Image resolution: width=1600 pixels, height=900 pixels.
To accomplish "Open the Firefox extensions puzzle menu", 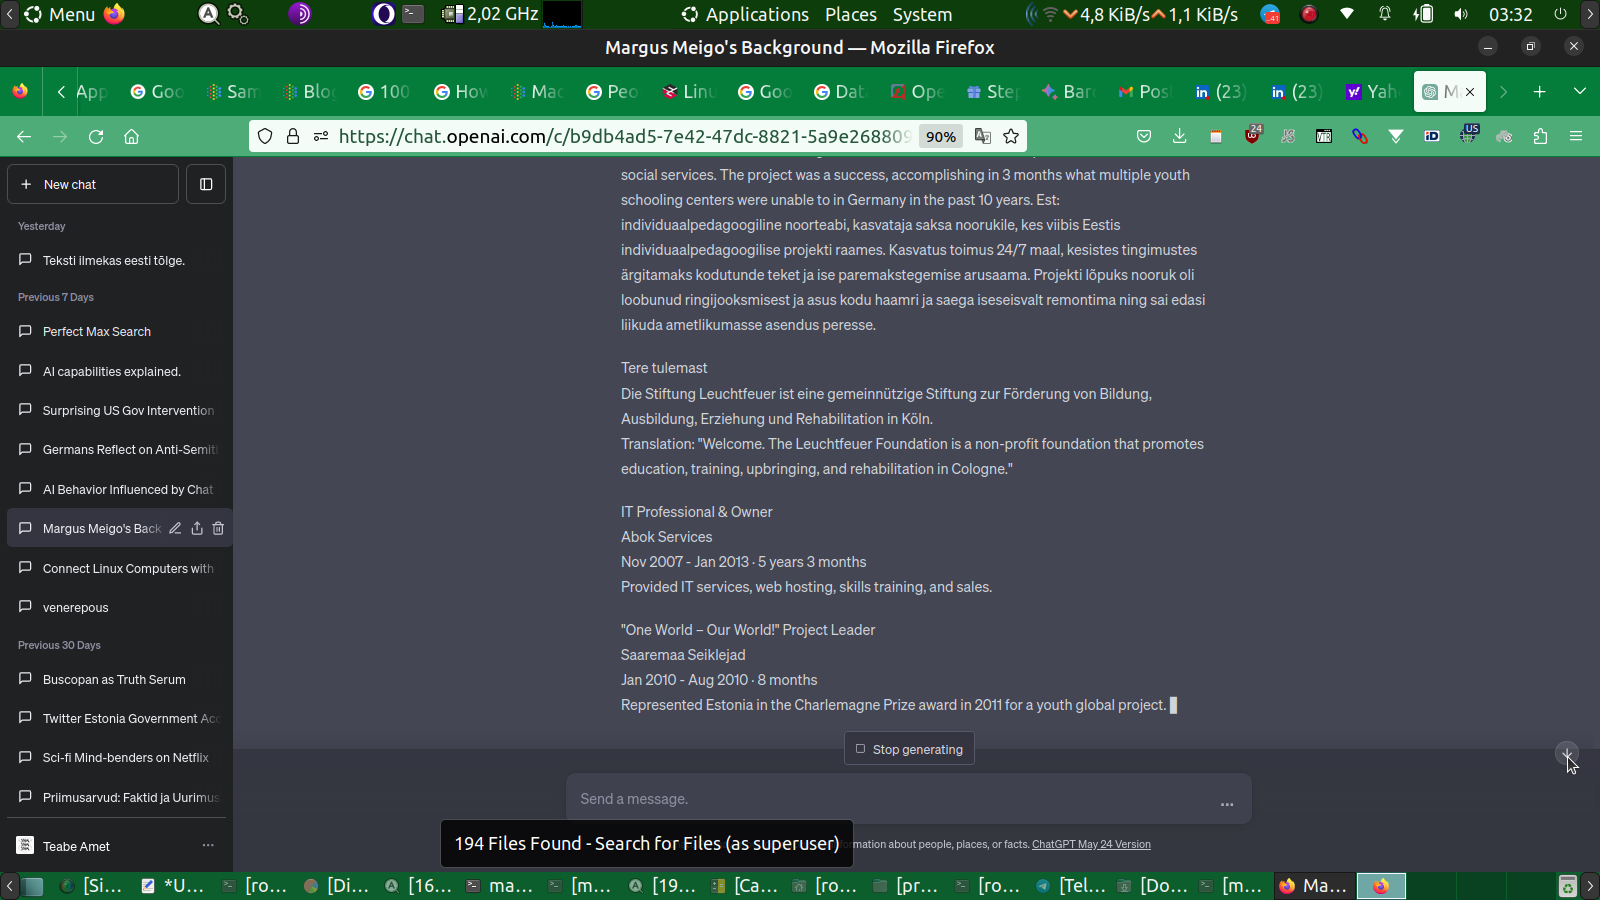I will pyautogui.click(x=1540, y=136).
